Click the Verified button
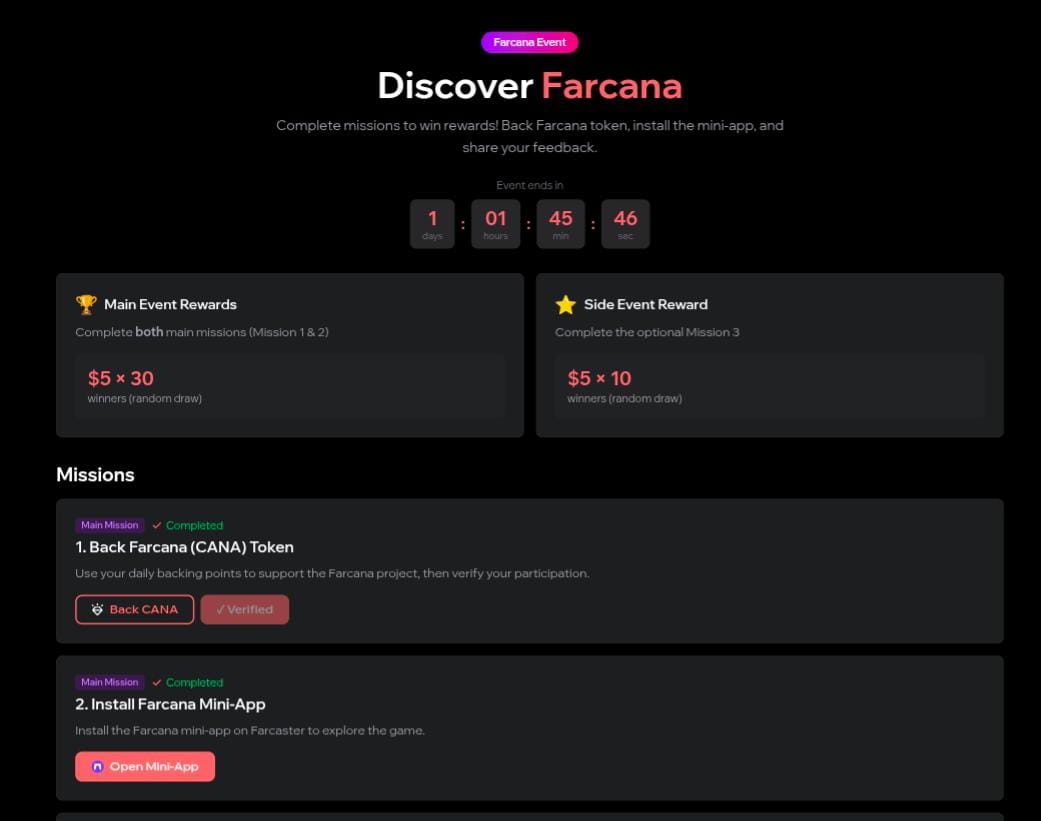 pyautogui.click(x=245, y=609)
